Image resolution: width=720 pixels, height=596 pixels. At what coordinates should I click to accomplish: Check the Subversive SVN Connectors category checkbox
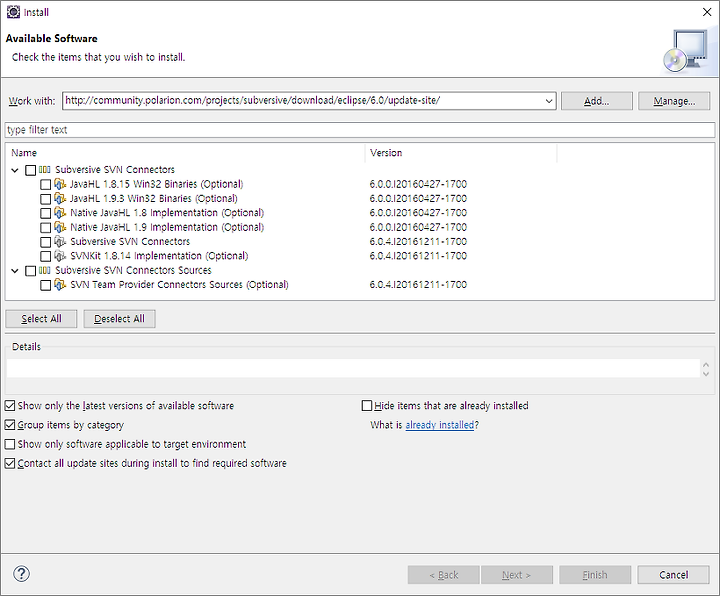[x=31, y=170]
